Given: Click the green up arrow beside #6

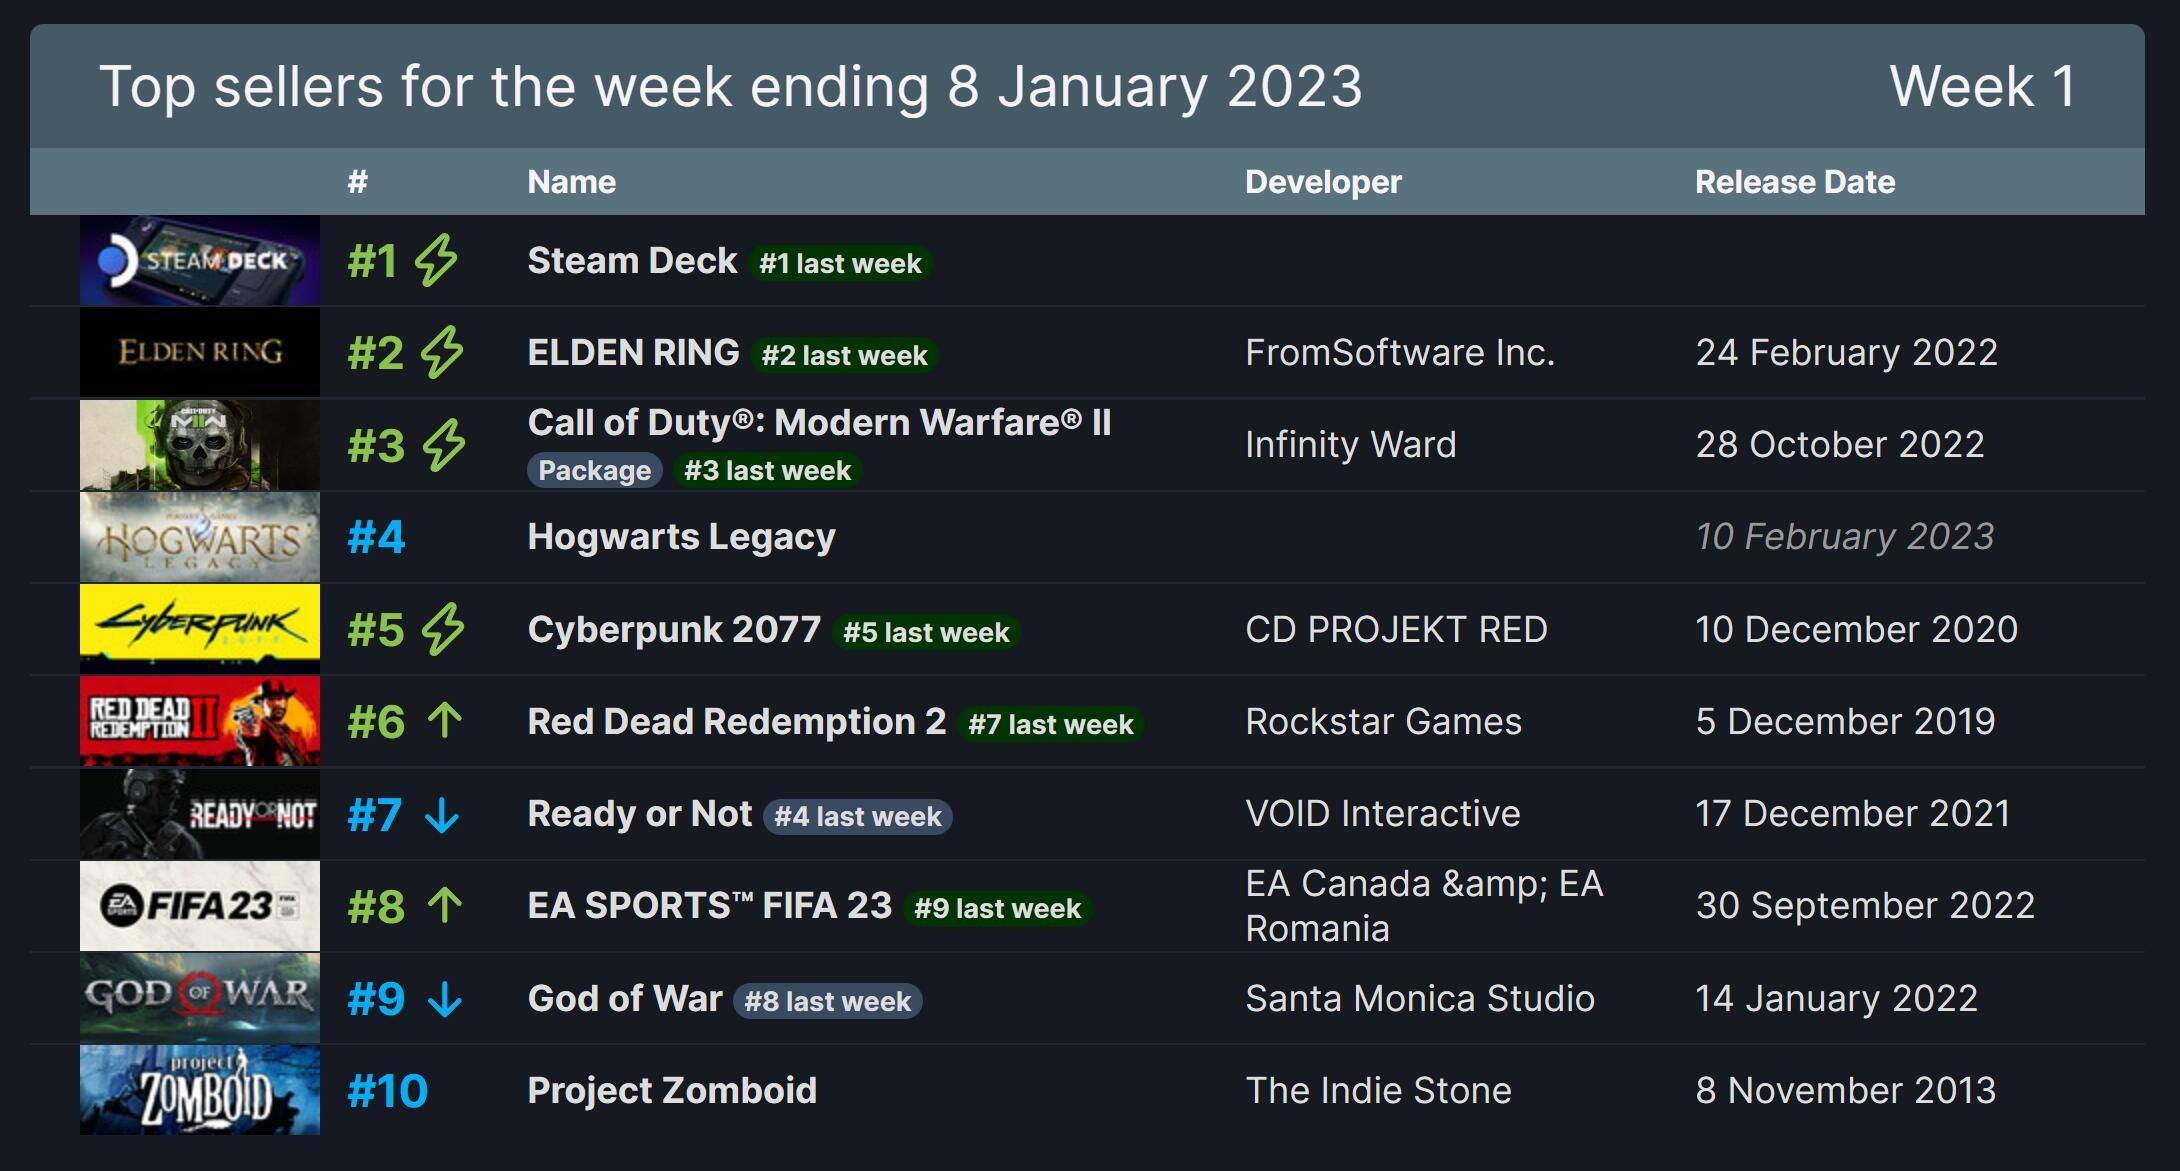Looking at the screenshot, I should pyautogui.click(x=444, y=721).
